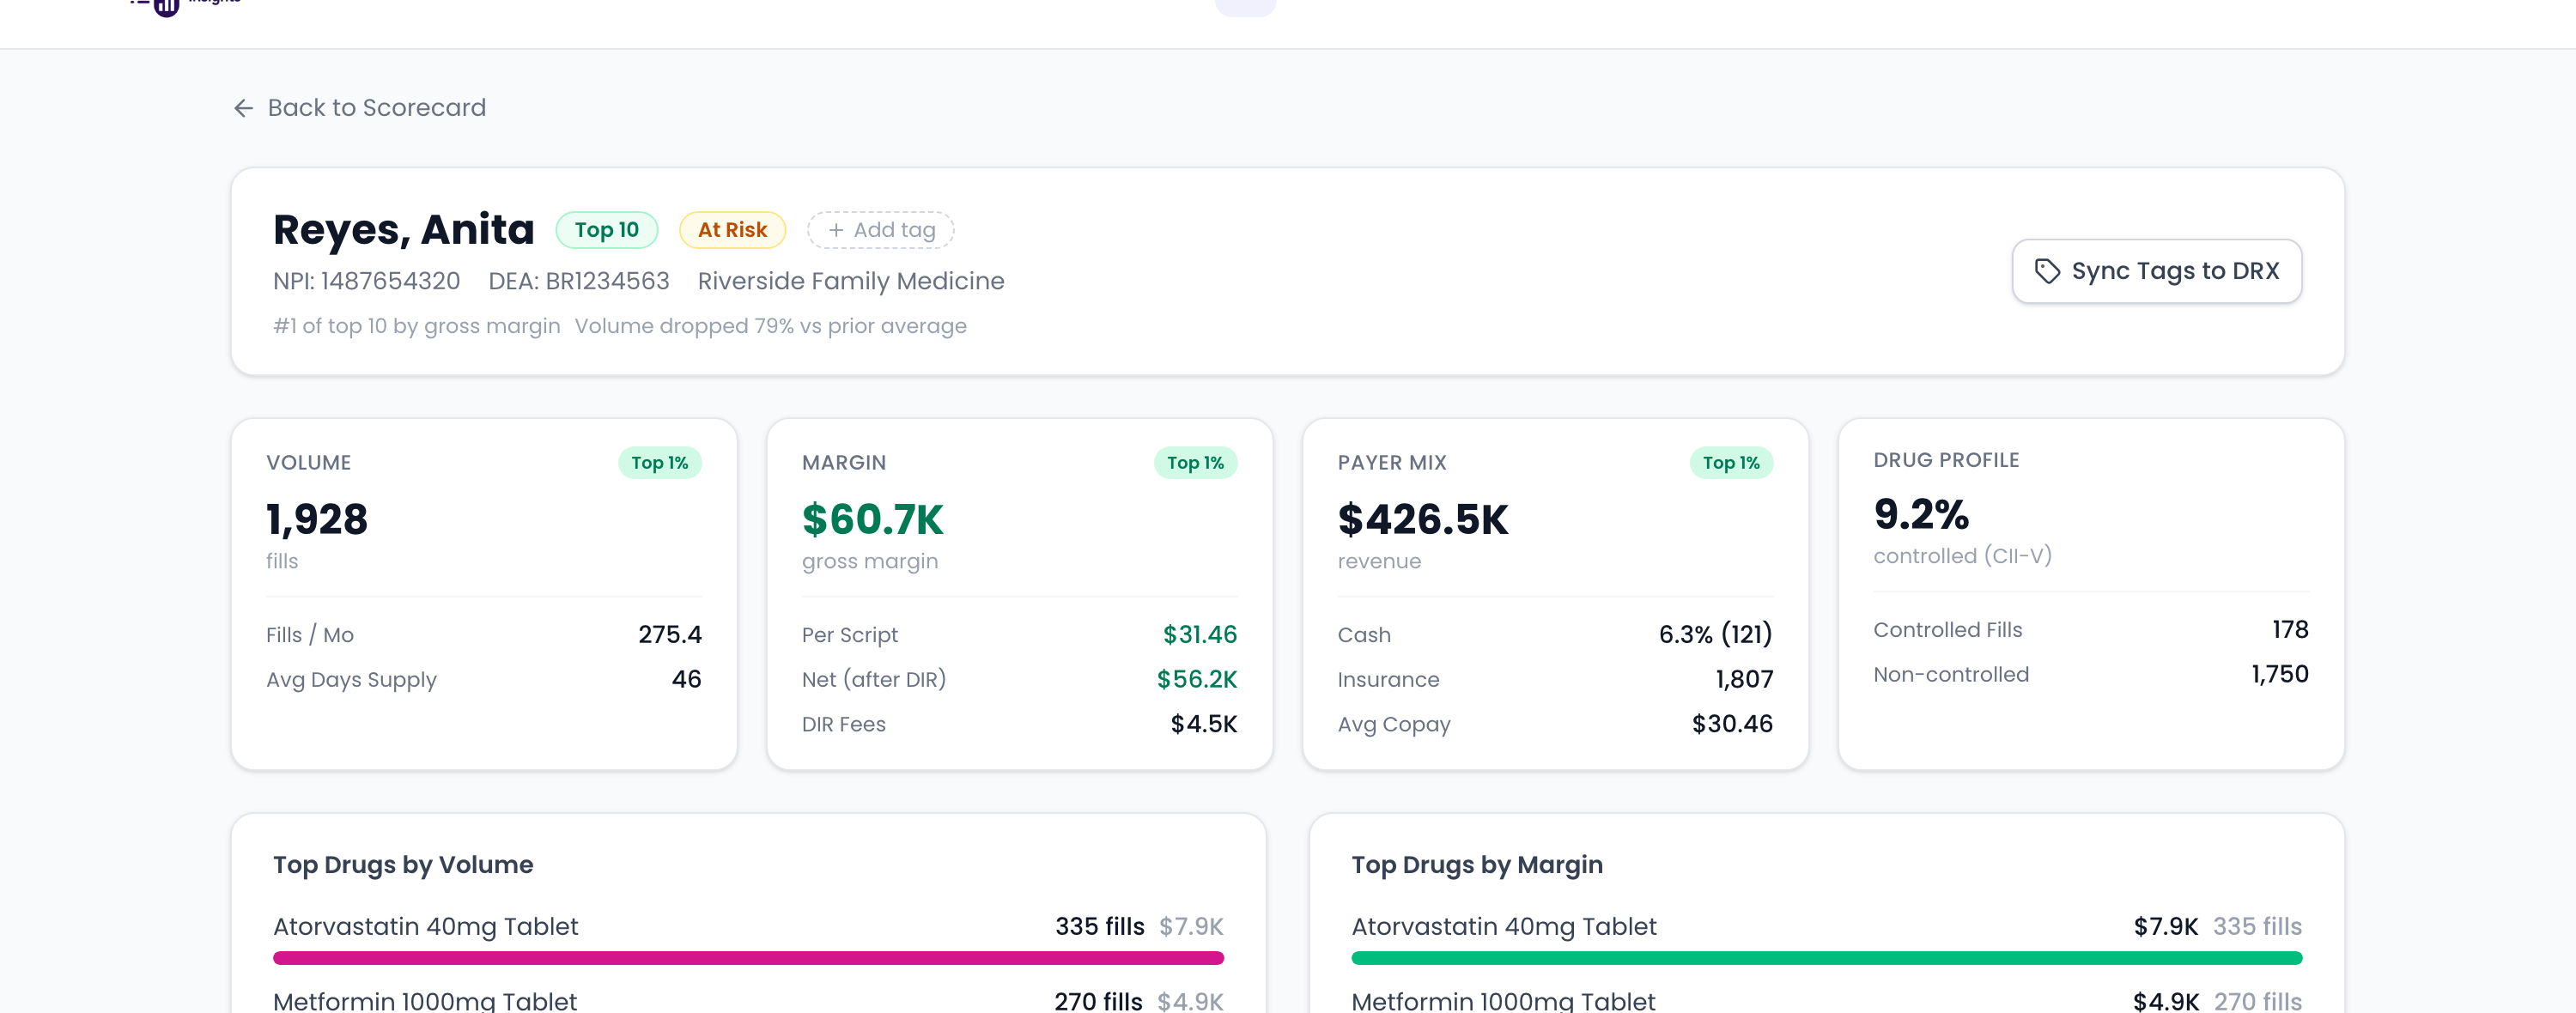Select the Top 10 tag chip

coord(606,230)
